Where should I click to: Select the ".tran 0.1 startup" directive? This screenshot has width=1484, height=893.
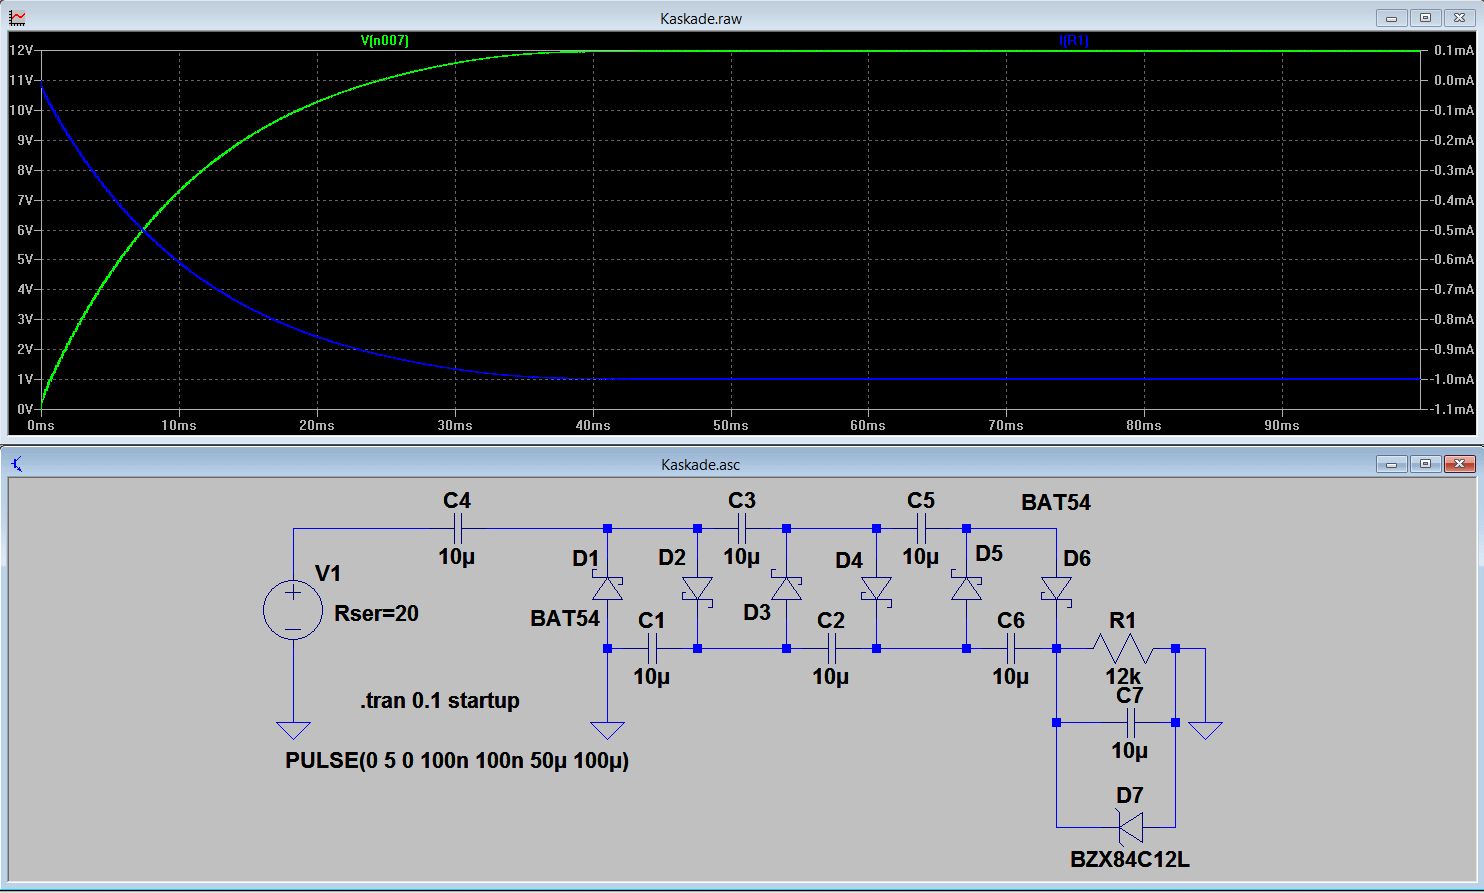point(440,700)
